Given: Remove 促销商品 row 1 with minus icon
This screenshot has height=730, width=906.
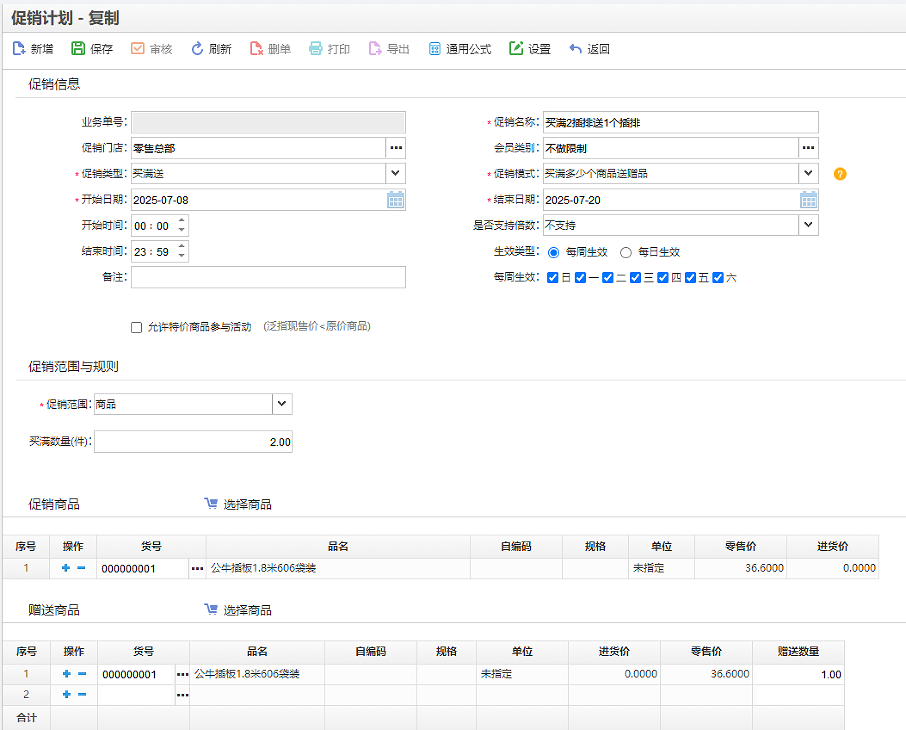Looking at the screenshot, I should pyautogui.click(x=81, y=568).
